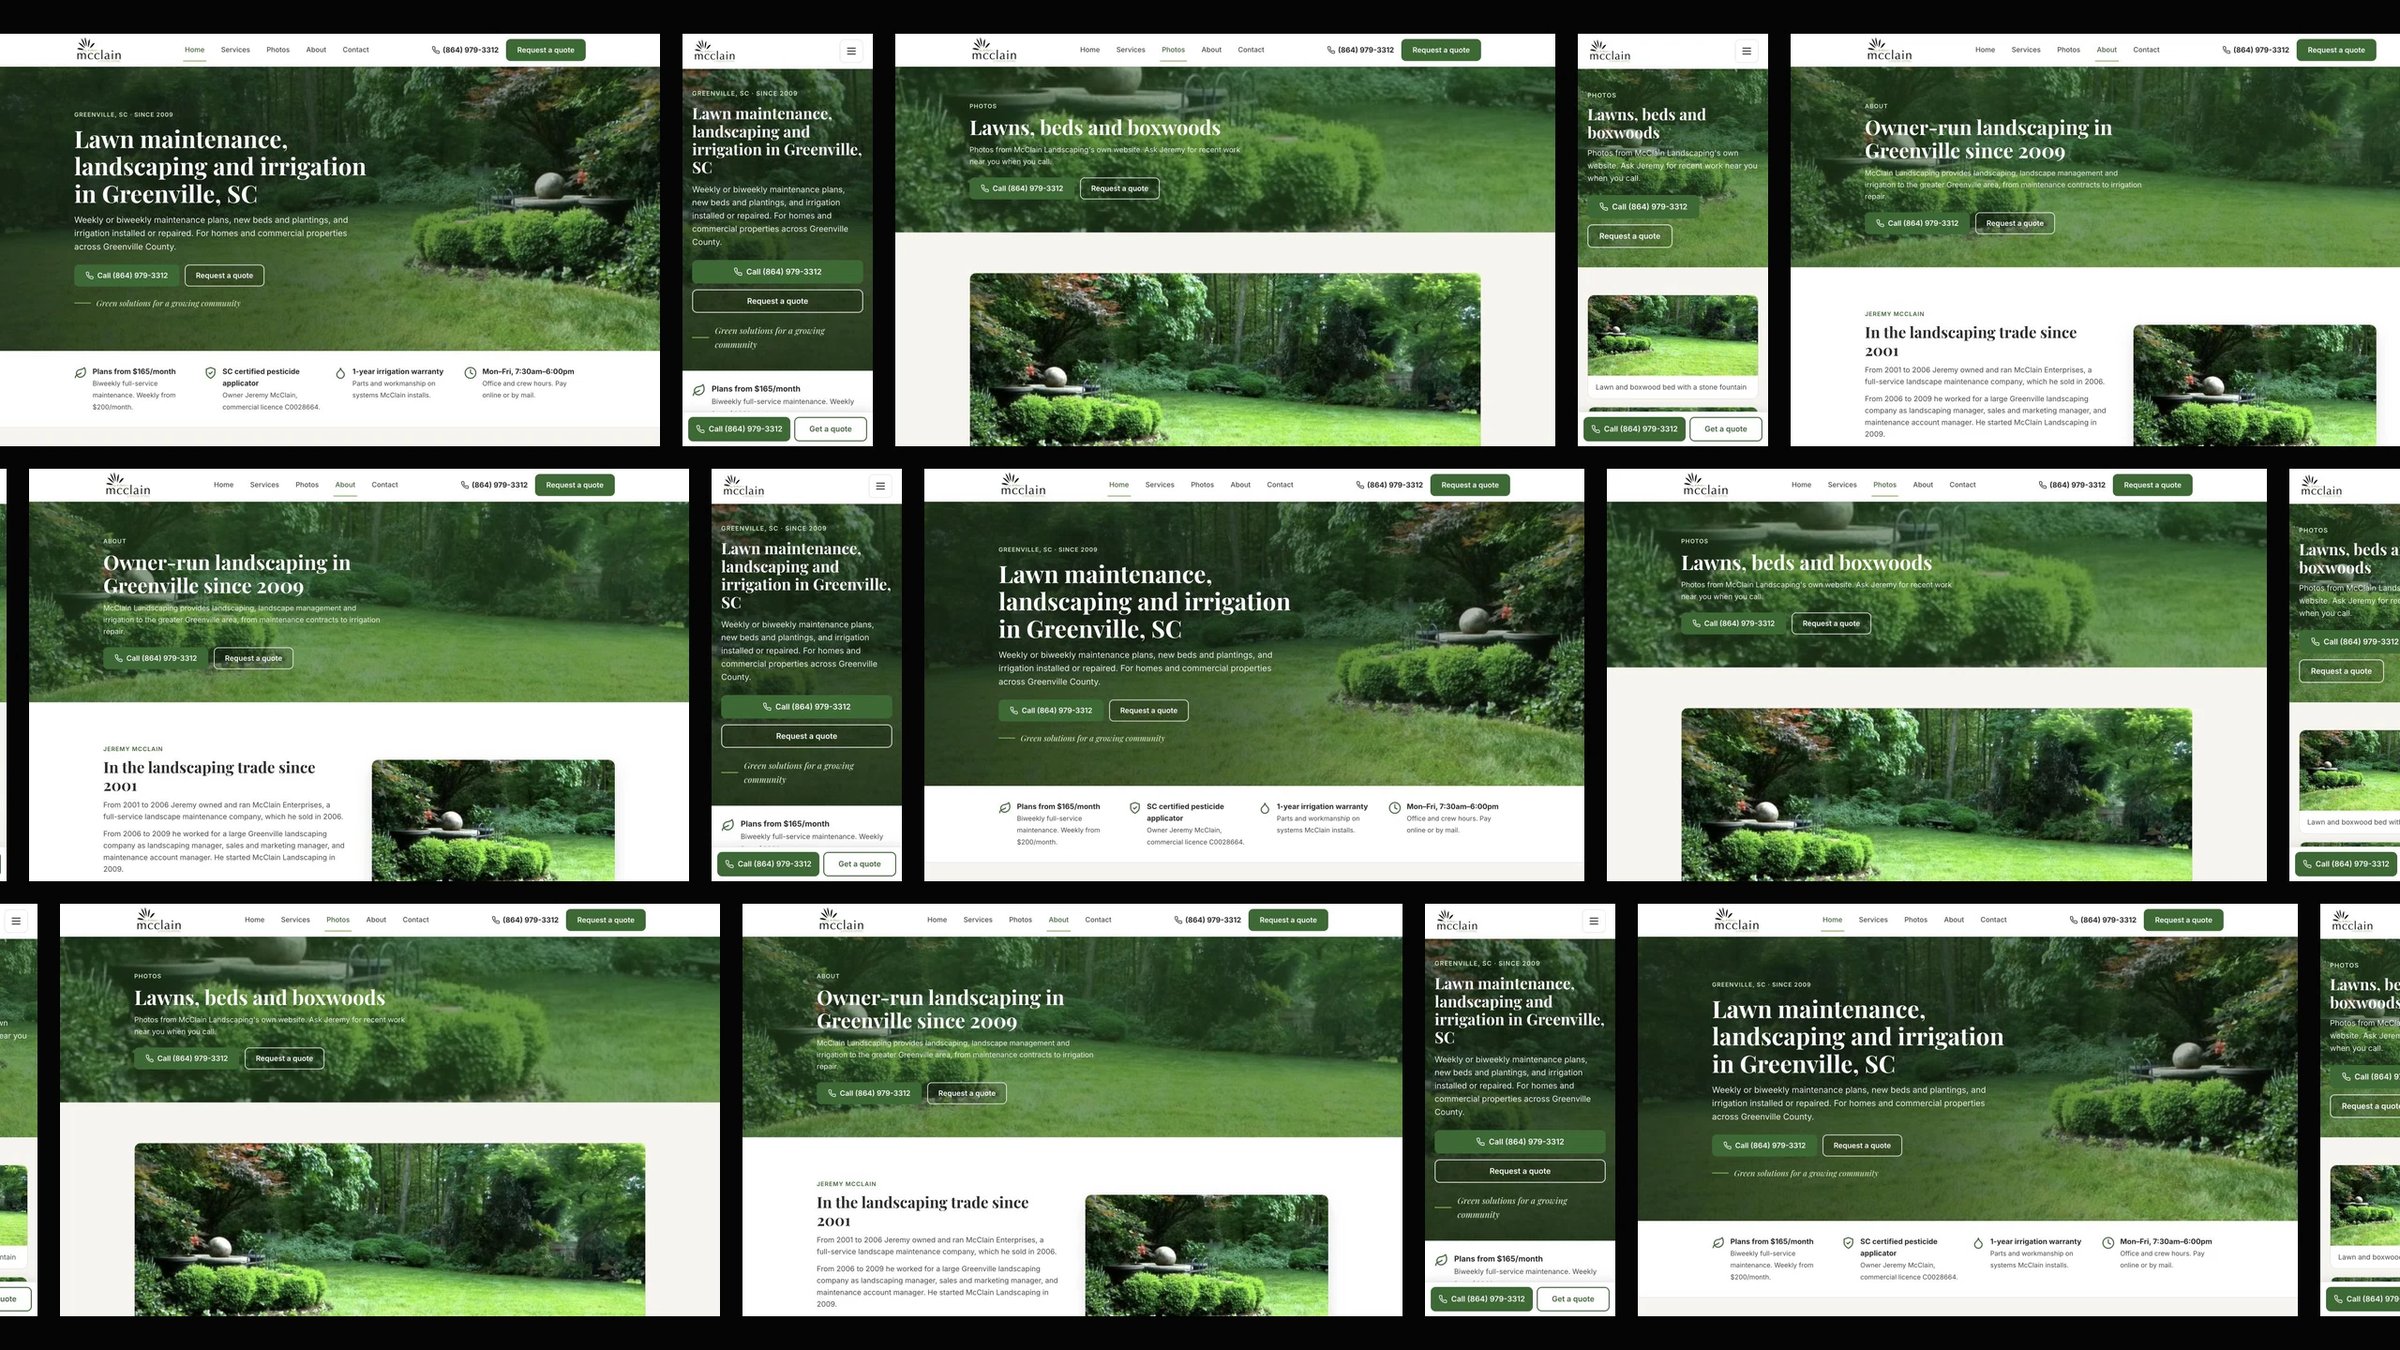Tap hamburger menu in bottom-row mobile Home mockup
Viewport: 2400px width, 1350px height.
tap(1594, 921)
